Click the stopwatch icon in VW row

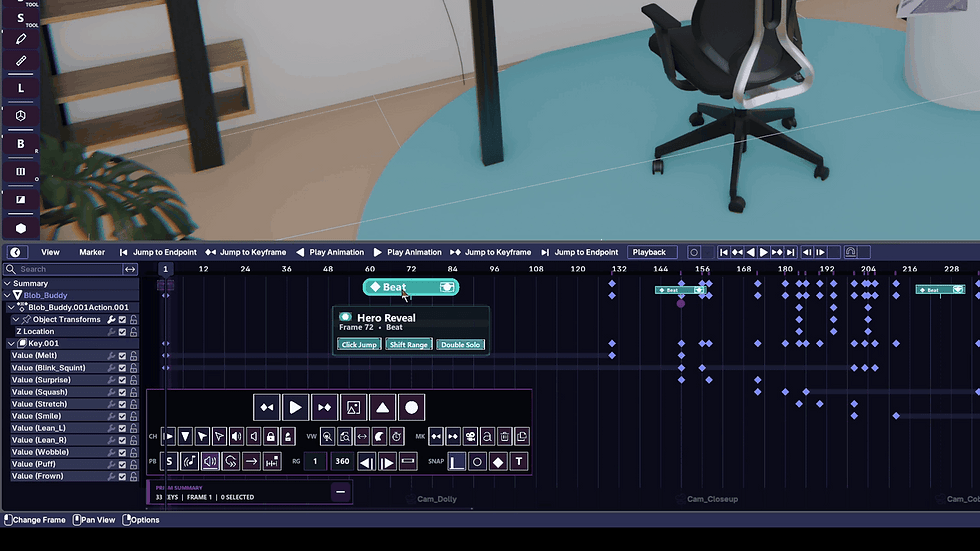coord(396,436)
